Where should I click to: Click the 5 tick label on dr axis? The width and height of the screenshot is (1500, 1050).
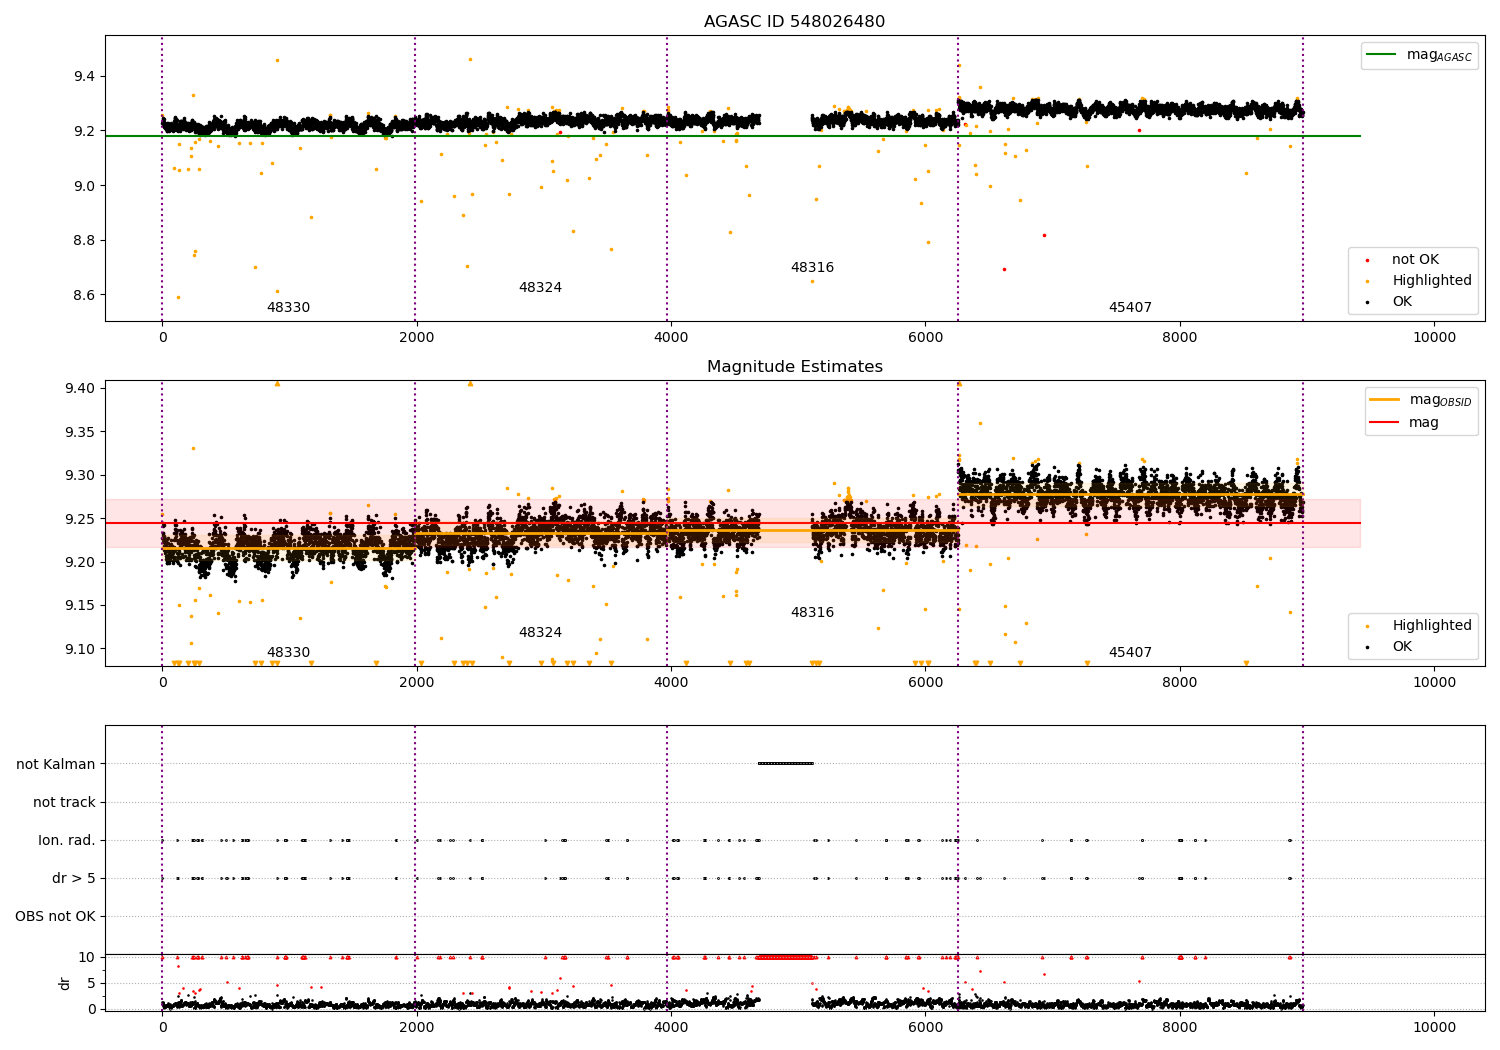point(91,984)
